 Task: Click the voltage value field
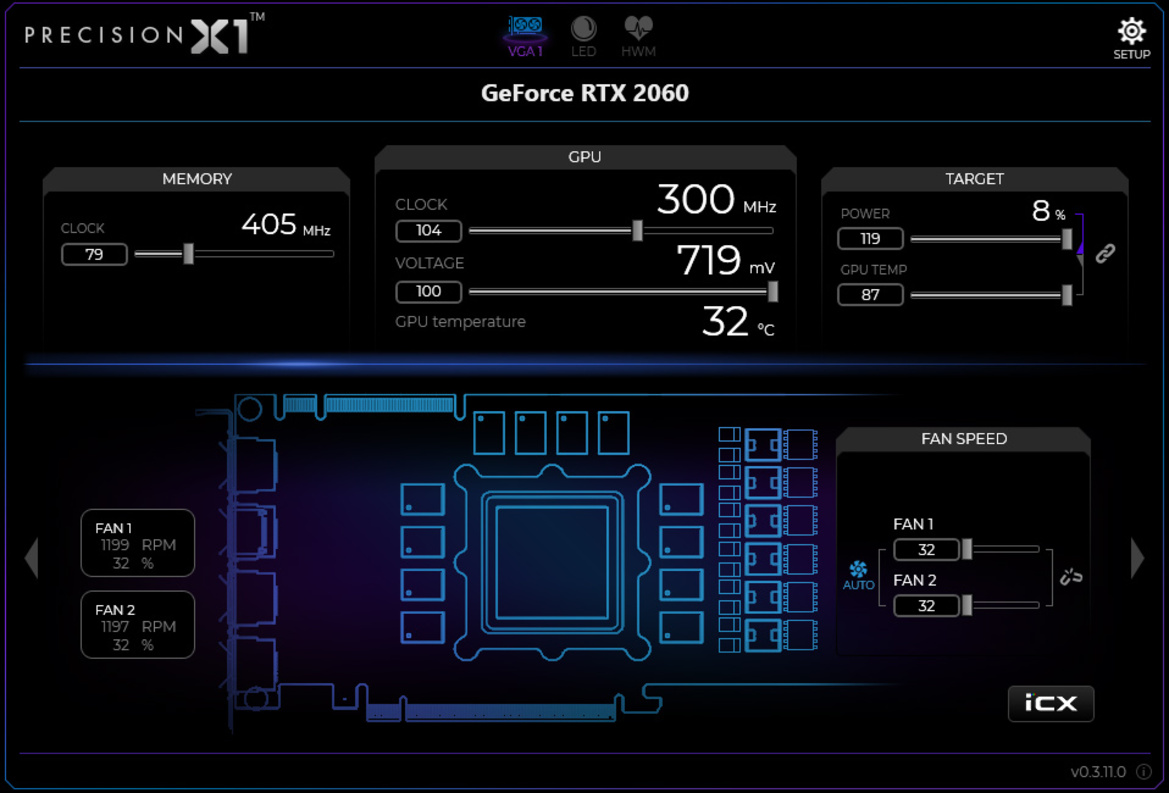(x=429, y=291)
